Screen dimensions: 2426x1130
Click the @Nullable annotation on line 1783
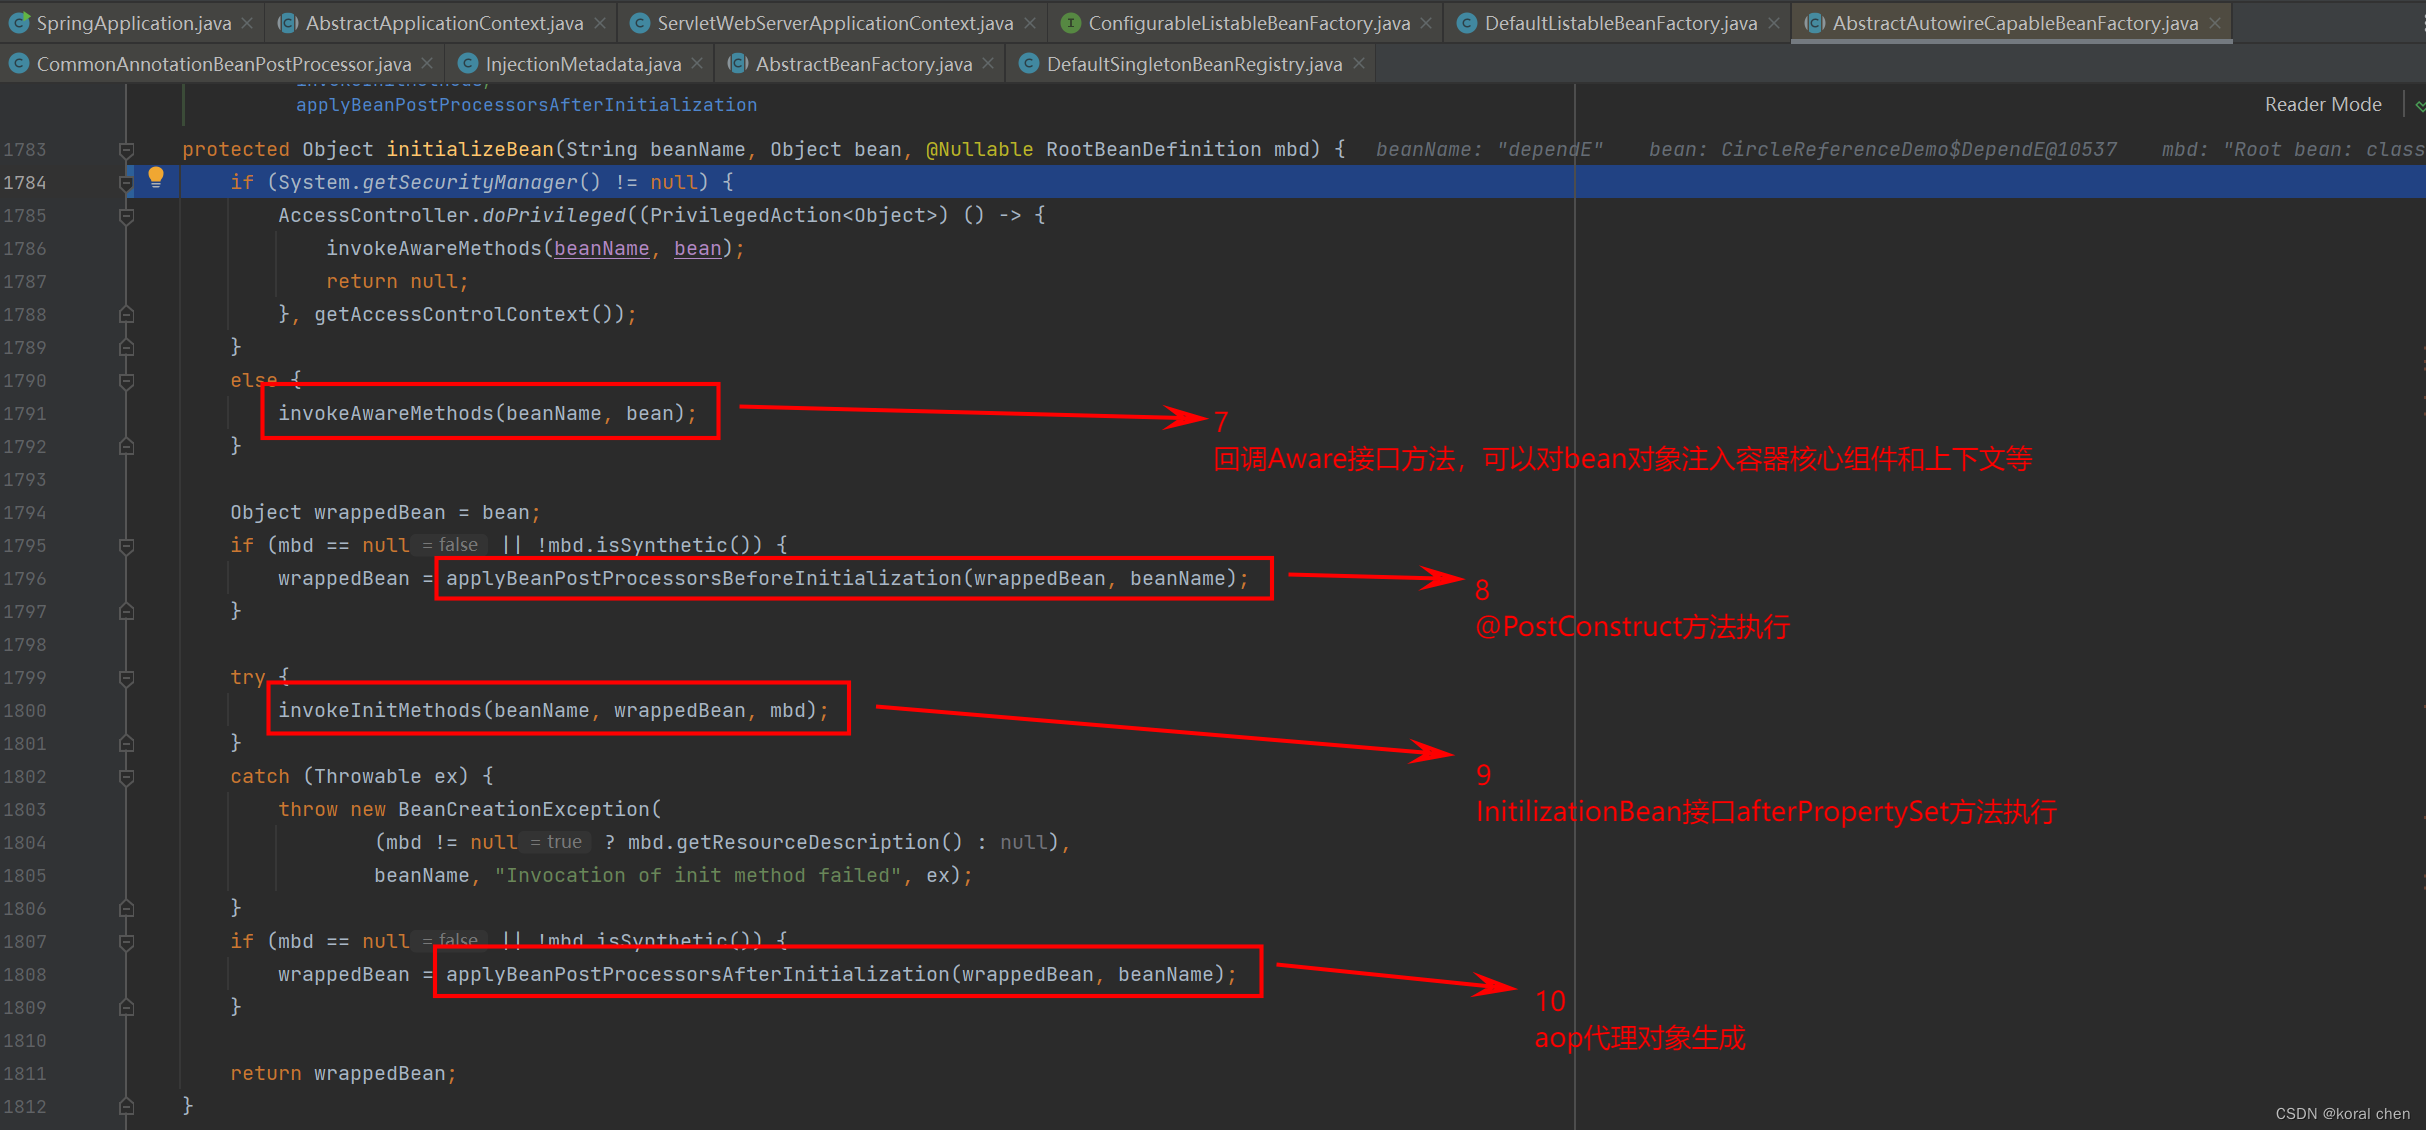point(979,149)
